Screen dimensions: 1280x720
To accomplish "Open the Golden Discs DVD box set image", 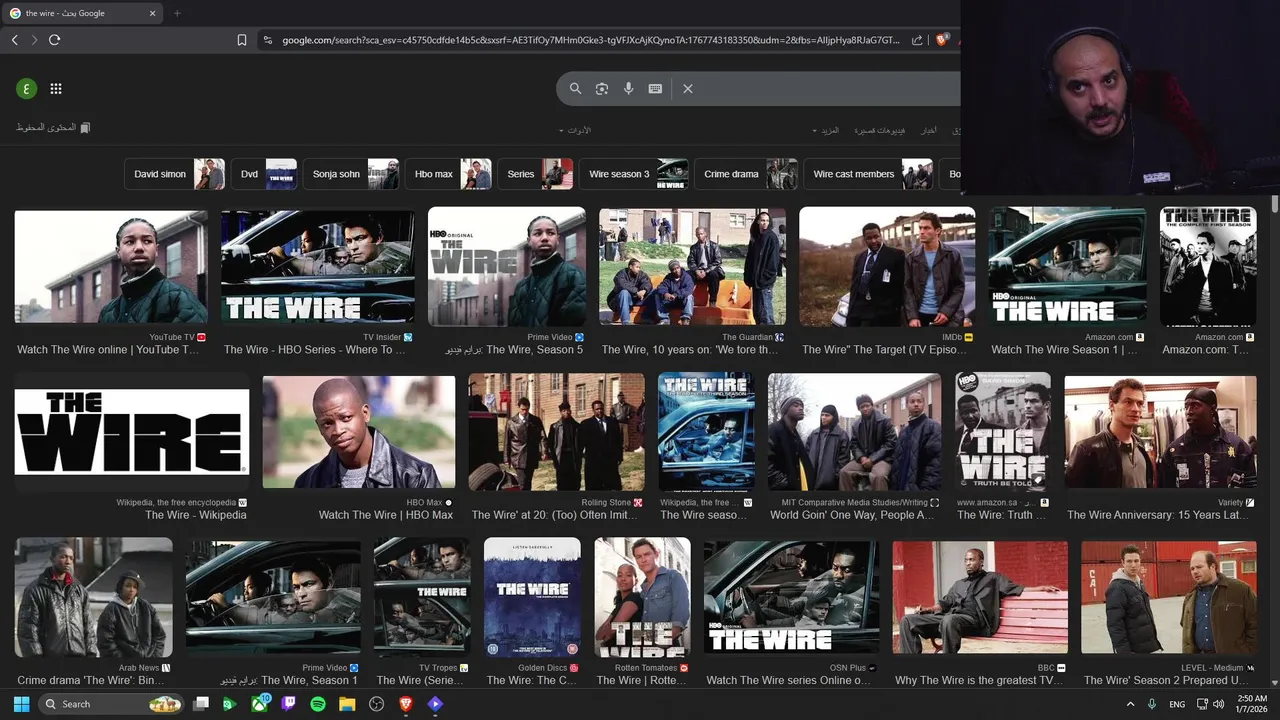I will 532,598.
